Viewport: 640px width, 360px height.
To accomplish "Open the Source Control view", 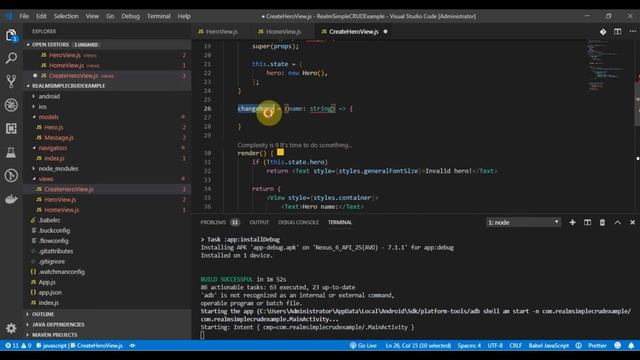I will point(11,82).
